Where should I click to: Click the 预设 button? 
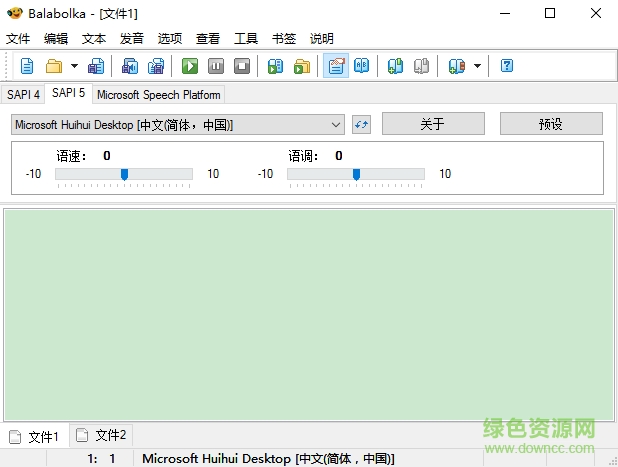pyautogui.click(x=551, y=124)
